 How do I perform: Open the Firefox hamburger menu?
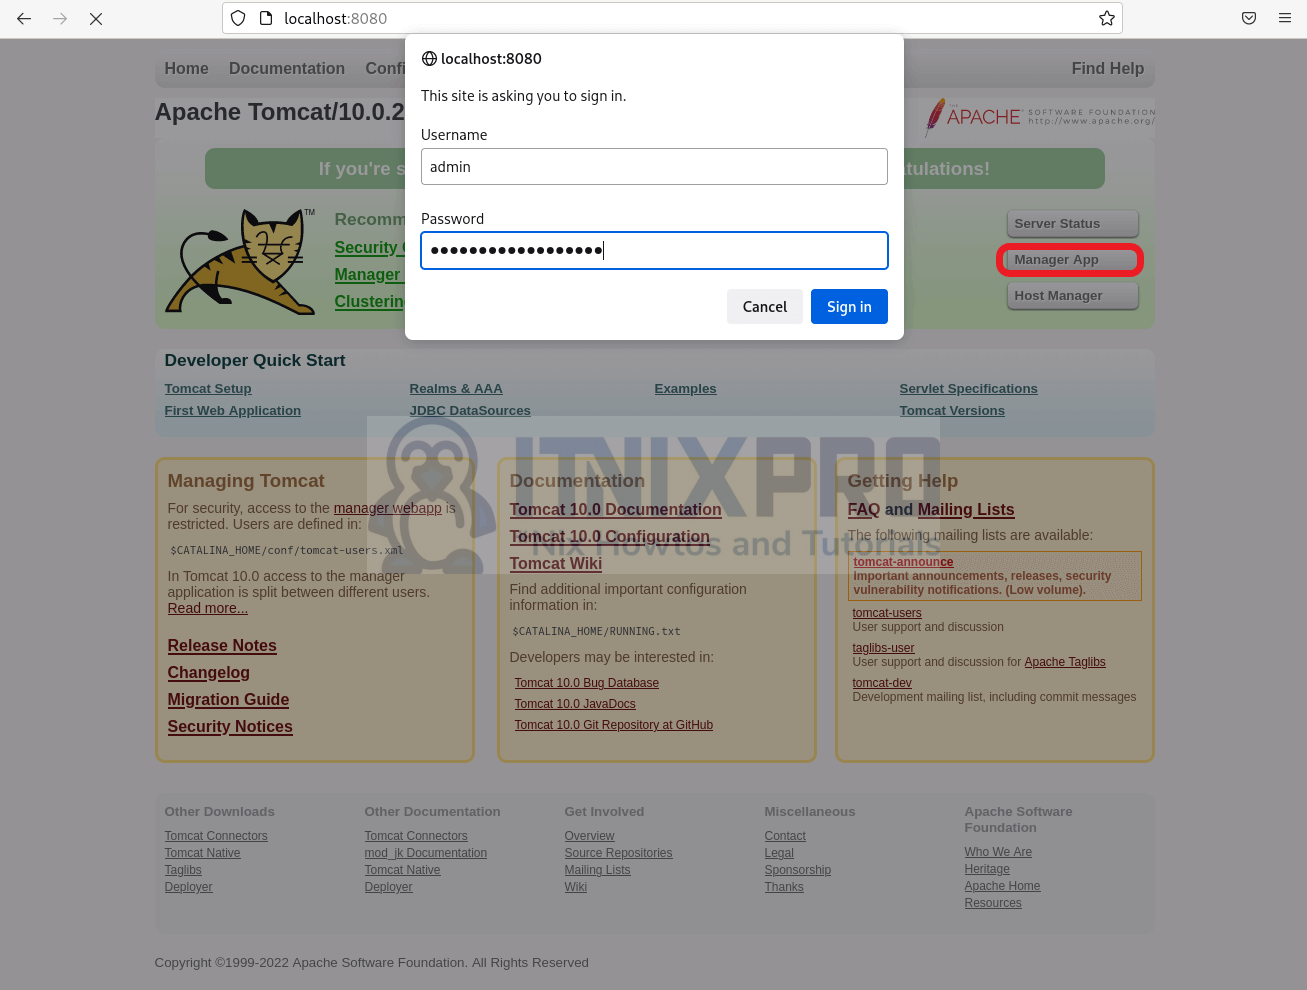1285,18
